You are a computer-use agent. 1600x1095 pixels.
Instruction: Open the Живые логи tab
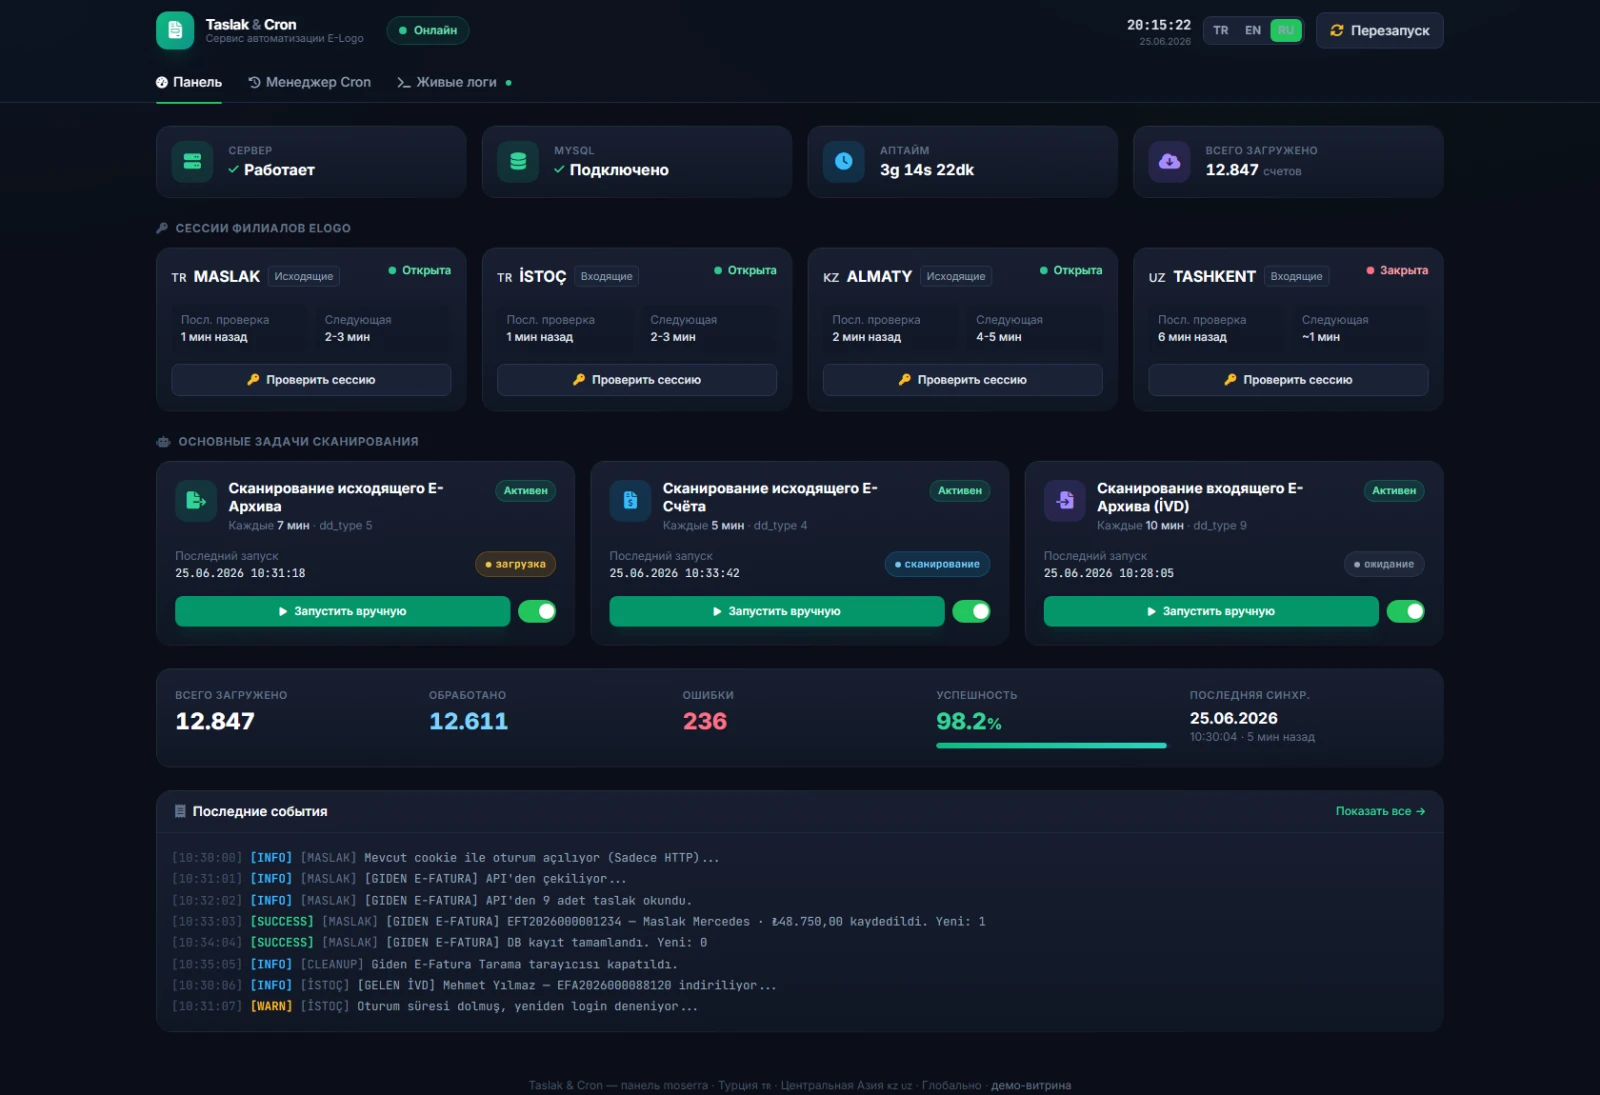454,82
